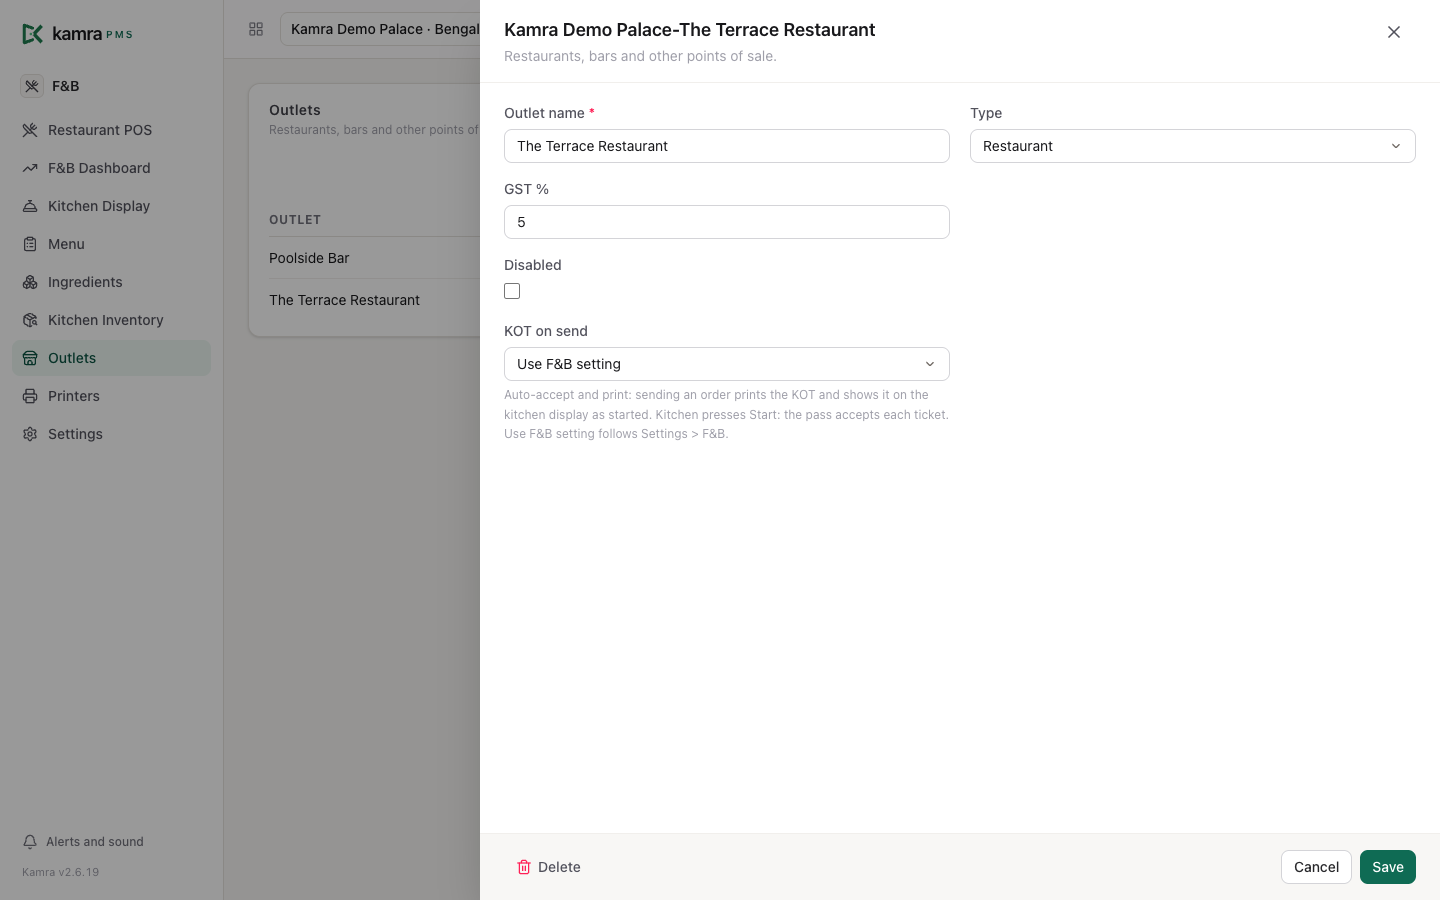Select the Outlets sidebar item
Image resolution: width=1440 pixels, height=900 pixels.
pyautogui.click(x=111, y=358)
